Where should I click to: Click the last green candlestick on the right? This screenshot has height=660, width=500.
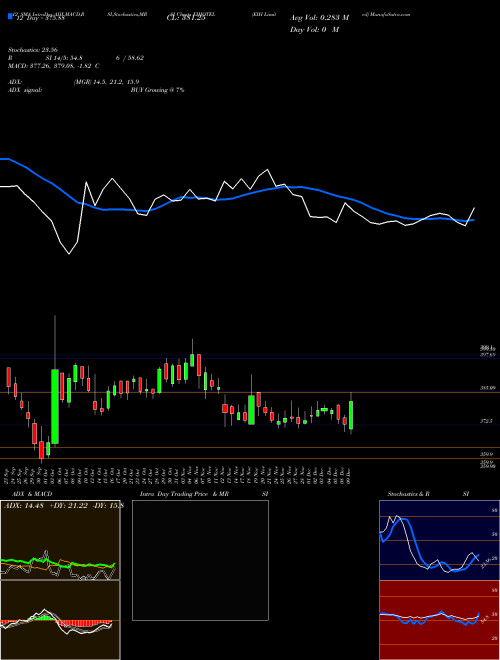(x=351, y=415)
